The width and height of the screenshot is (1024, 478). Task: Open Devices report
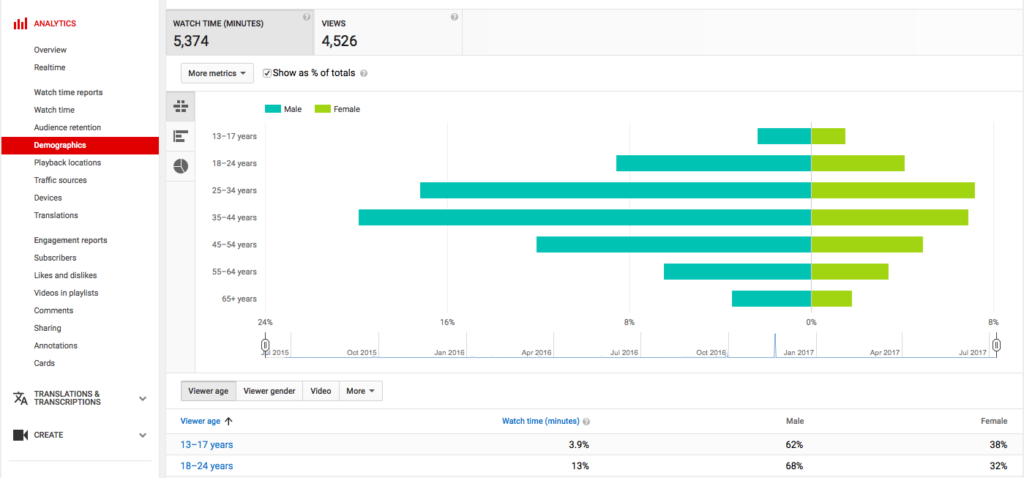click(48, 198)
